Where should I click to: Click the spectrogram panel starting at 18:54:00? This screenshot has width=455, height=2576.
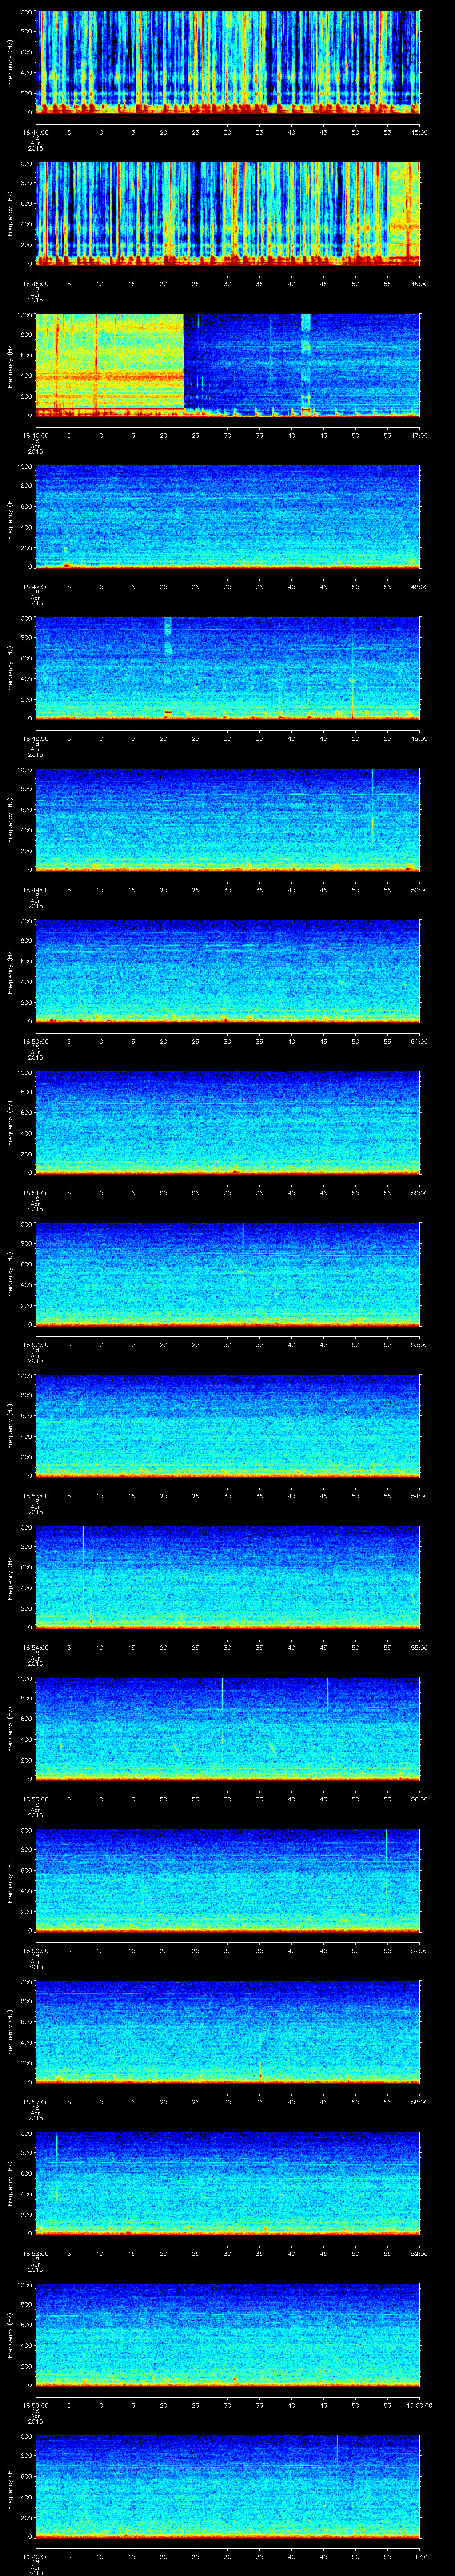click(x=228, y=1577)
